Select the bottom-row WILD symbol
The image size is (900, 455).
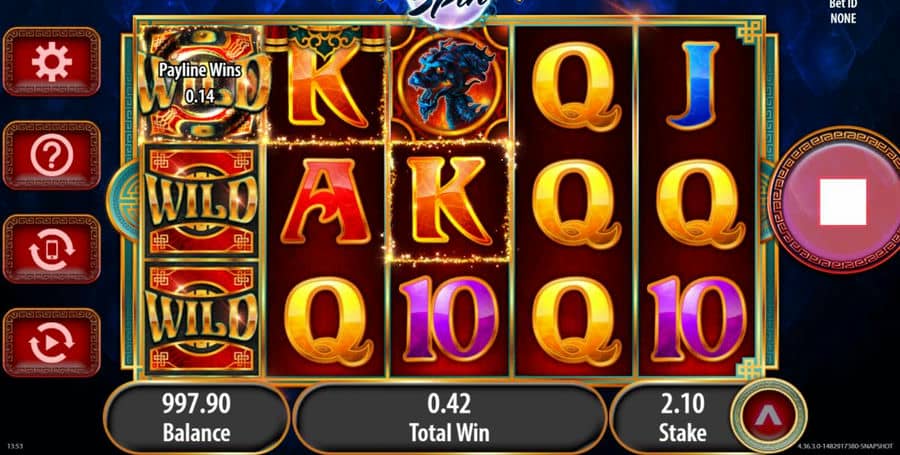(x=200, y=319)
